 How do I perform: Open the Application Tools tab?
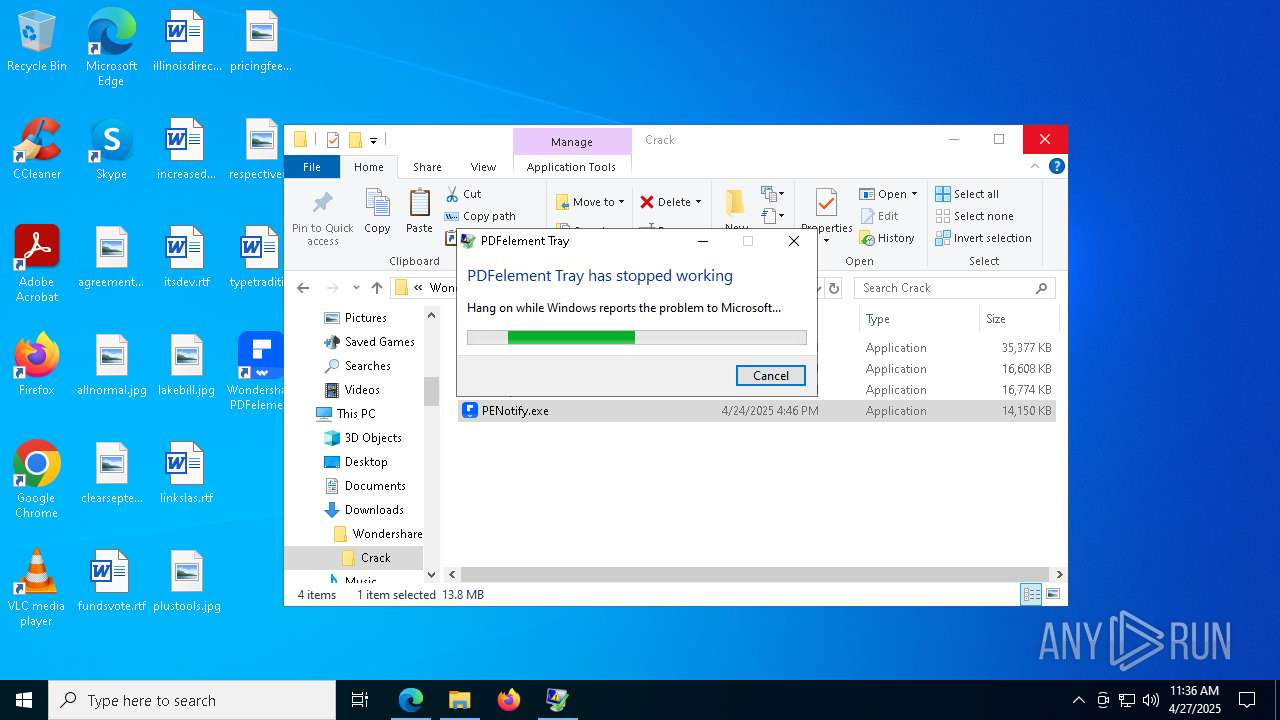pos(571,167)
